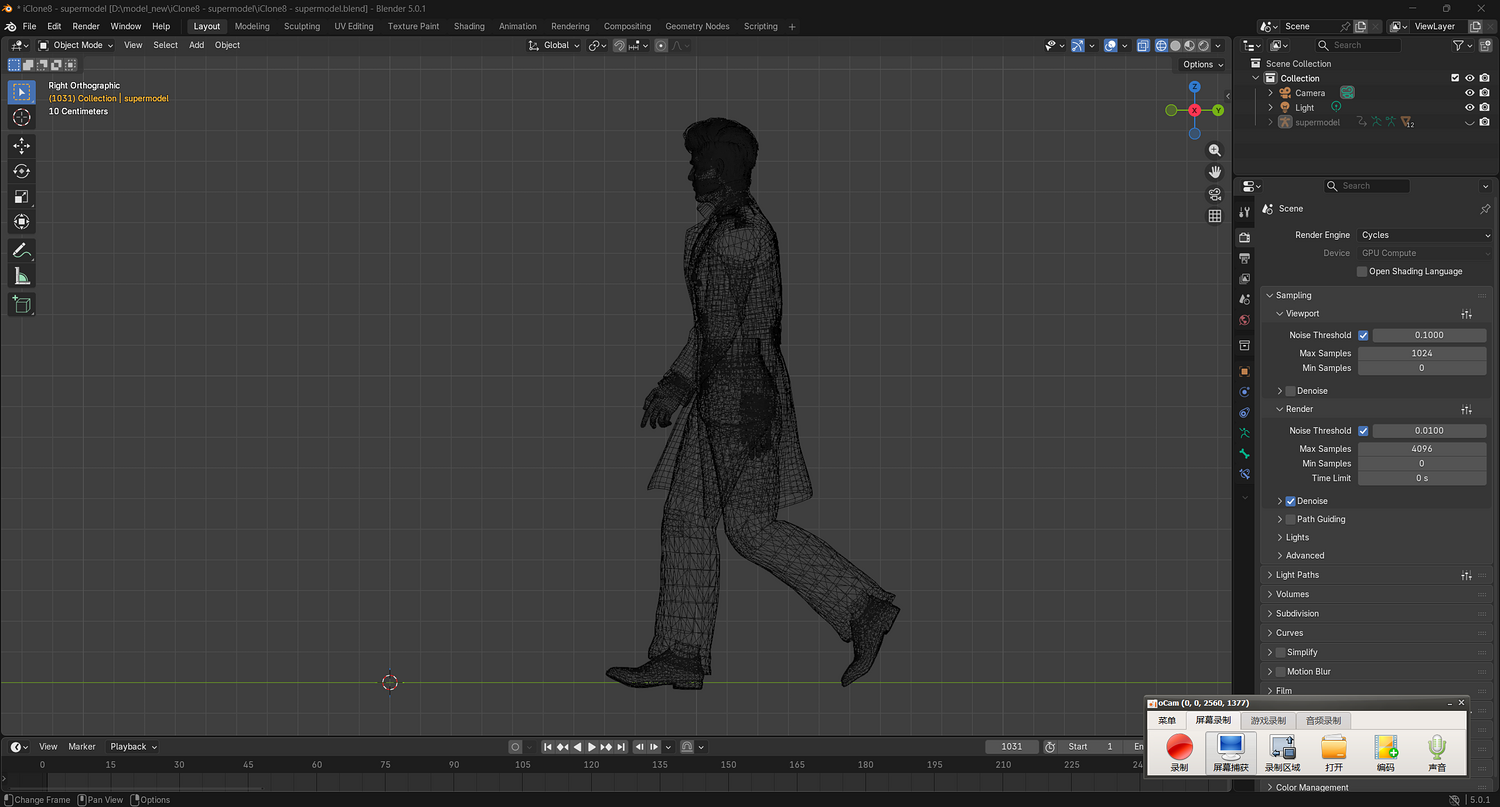Click the red oCam record button
The image size is (1500, 807).
(1180, 746)
